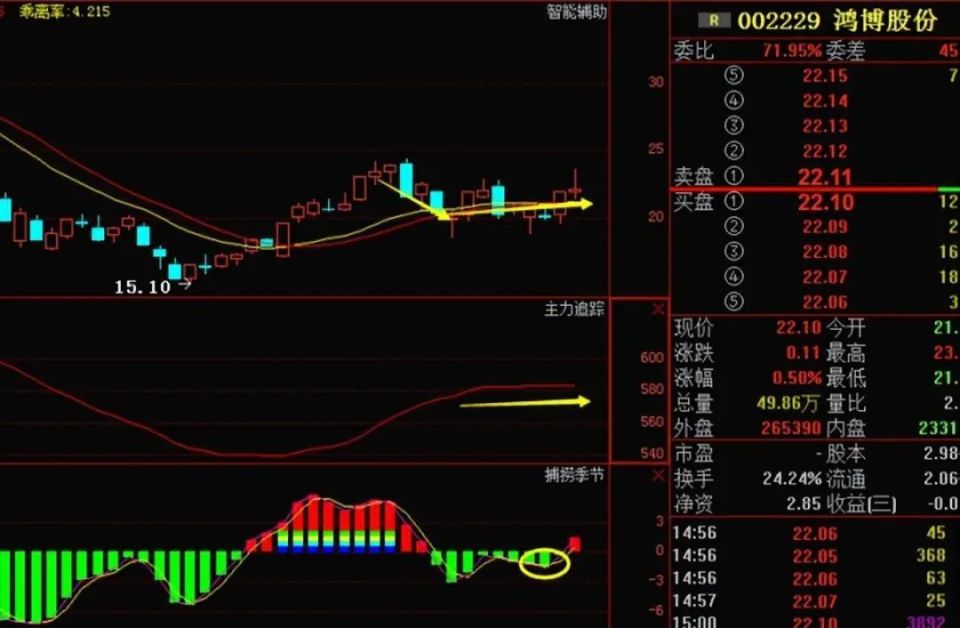Click the R margin-trading badge beside 002229

[714, 20]
